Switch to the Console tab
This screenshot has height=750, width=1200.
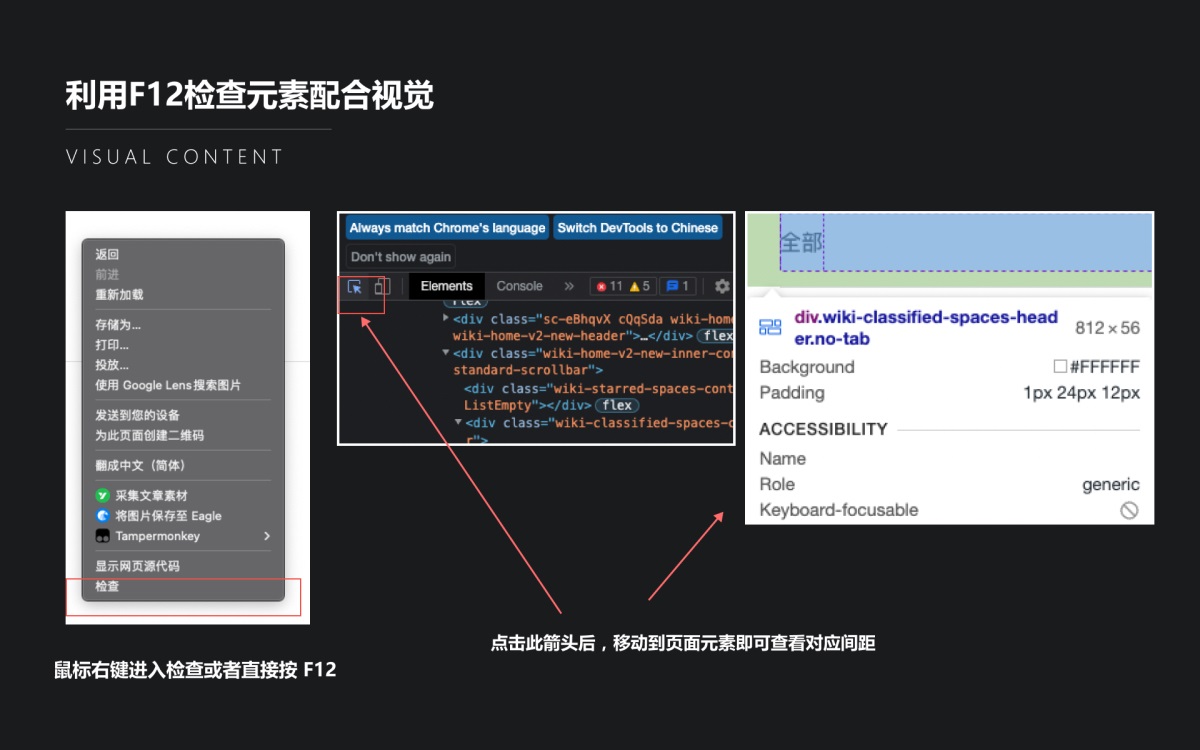519,286
